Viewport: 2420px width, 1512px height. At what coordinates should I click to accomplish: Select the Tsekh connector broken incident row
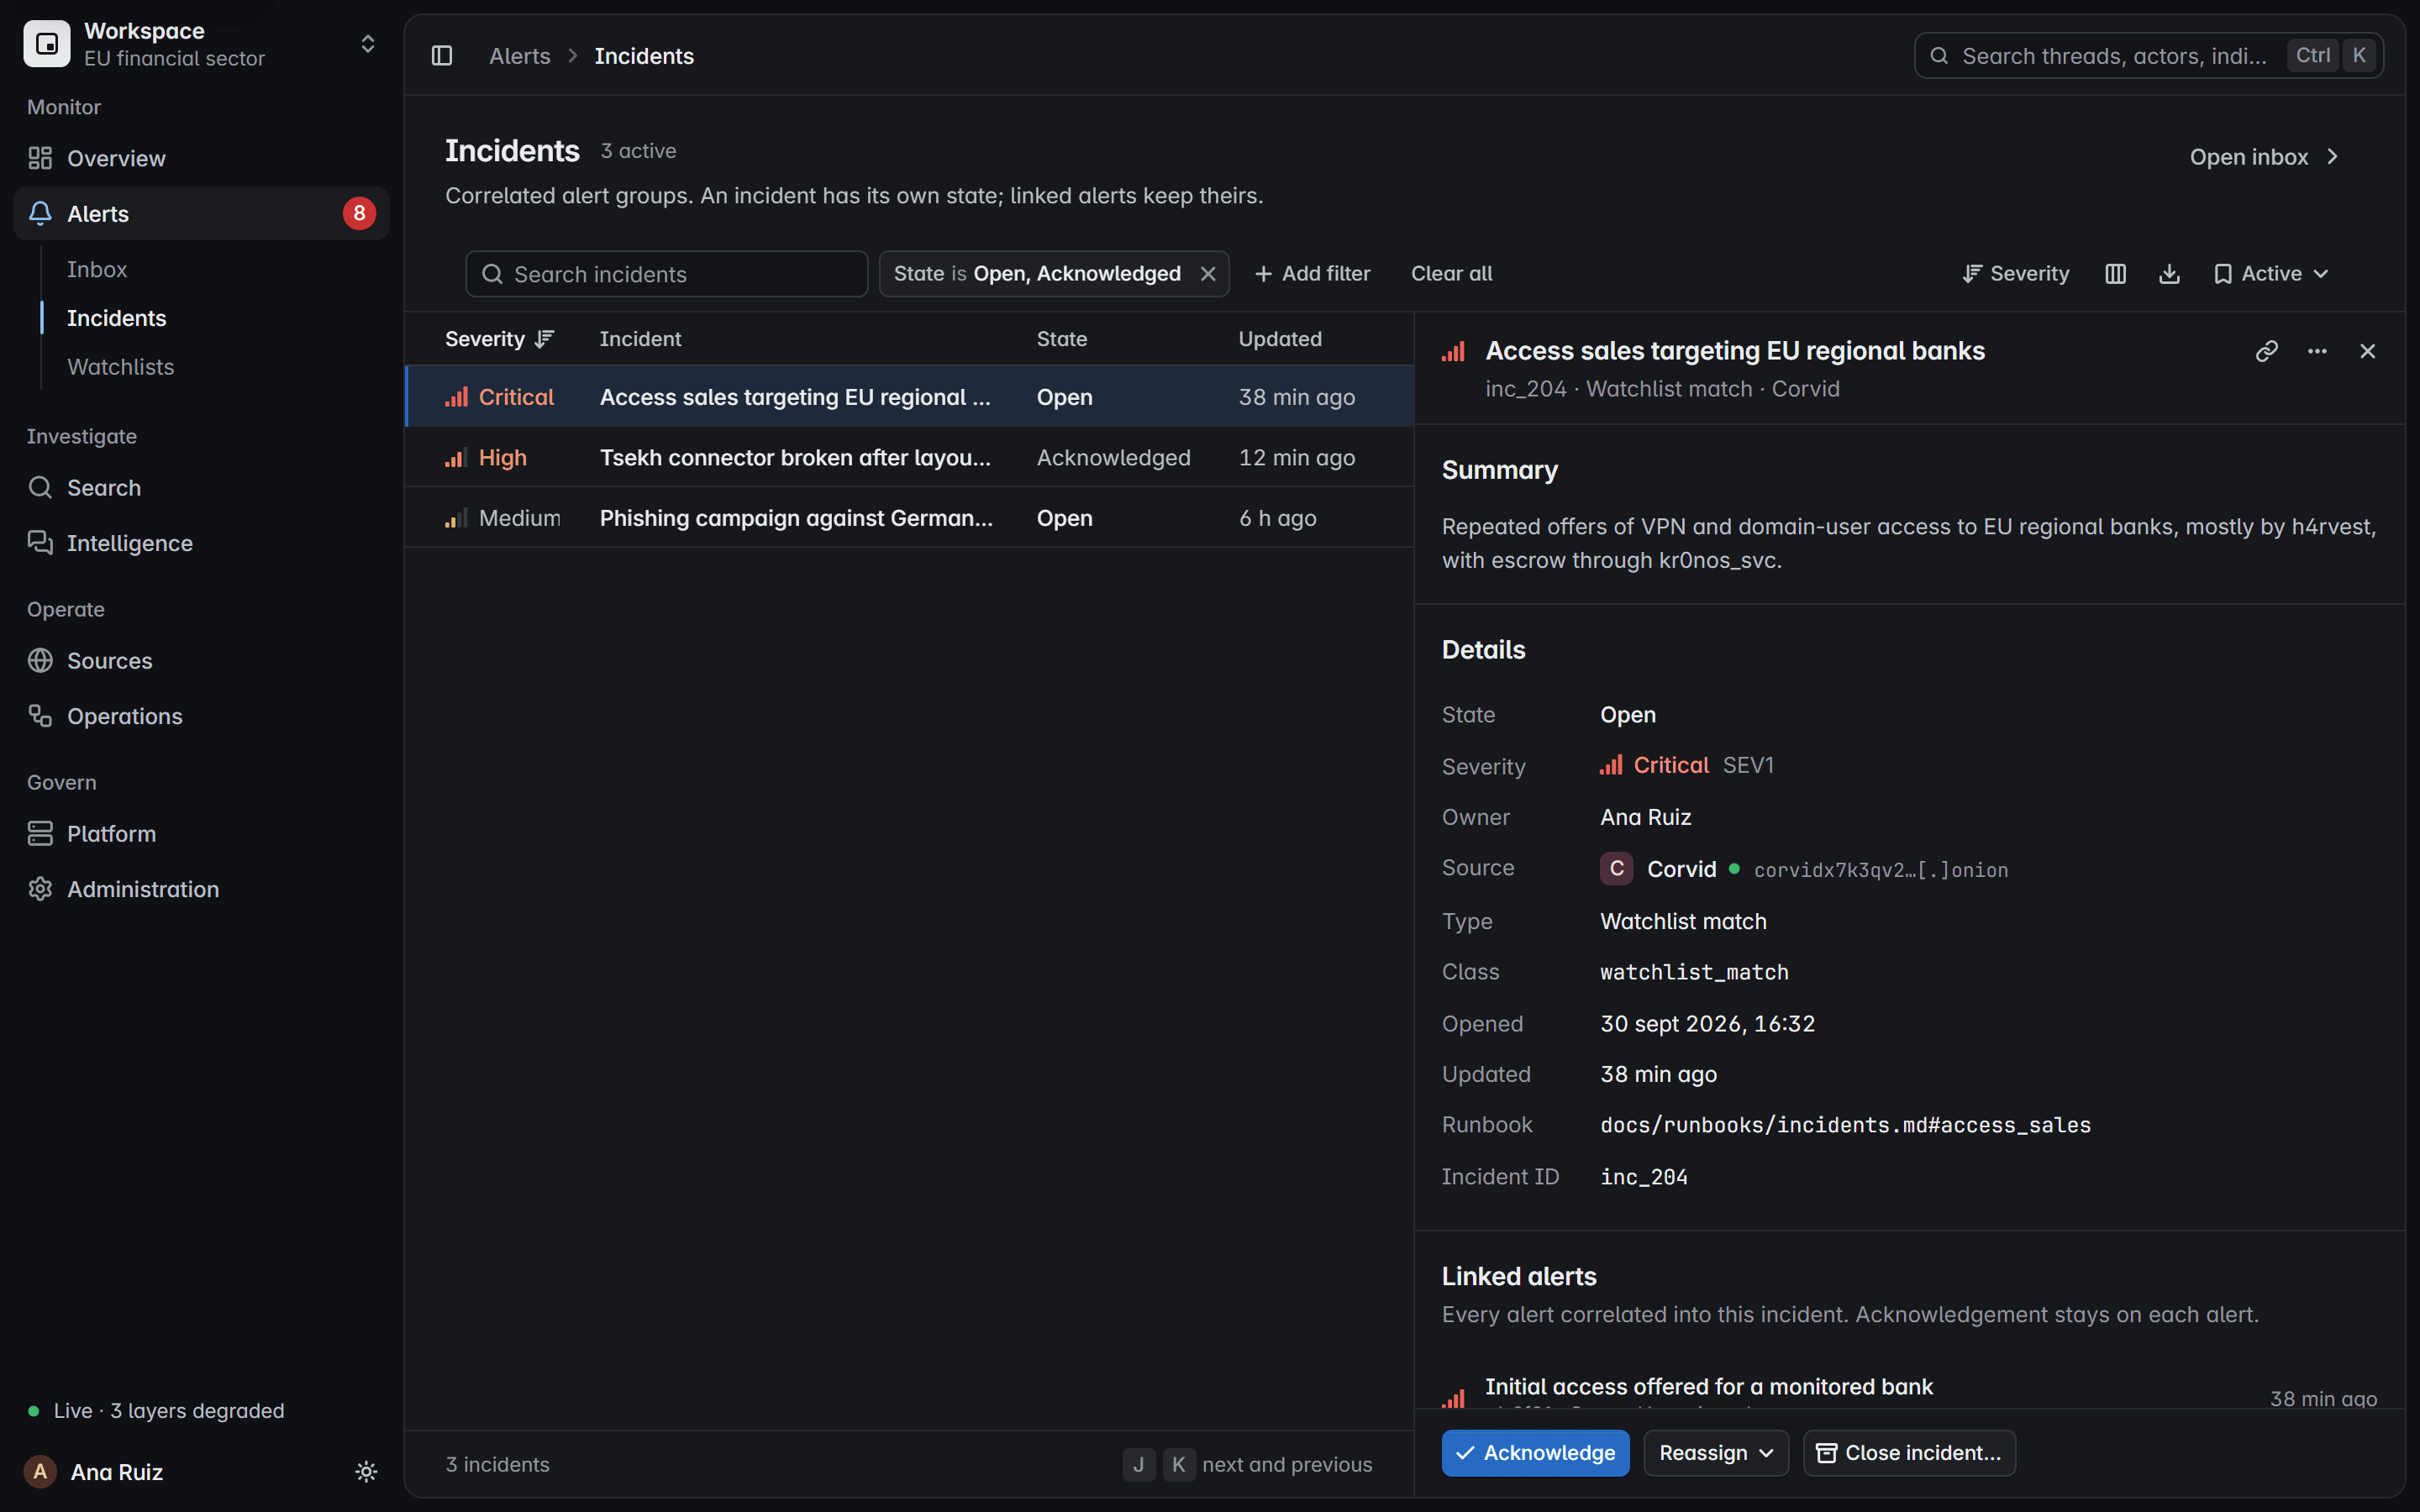click(x=909, y=457)
